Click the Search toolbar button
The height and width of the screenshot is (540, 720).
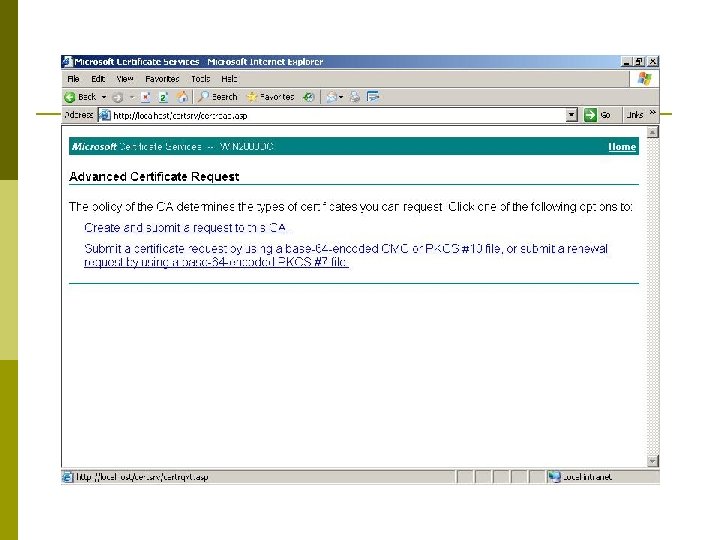218,97
